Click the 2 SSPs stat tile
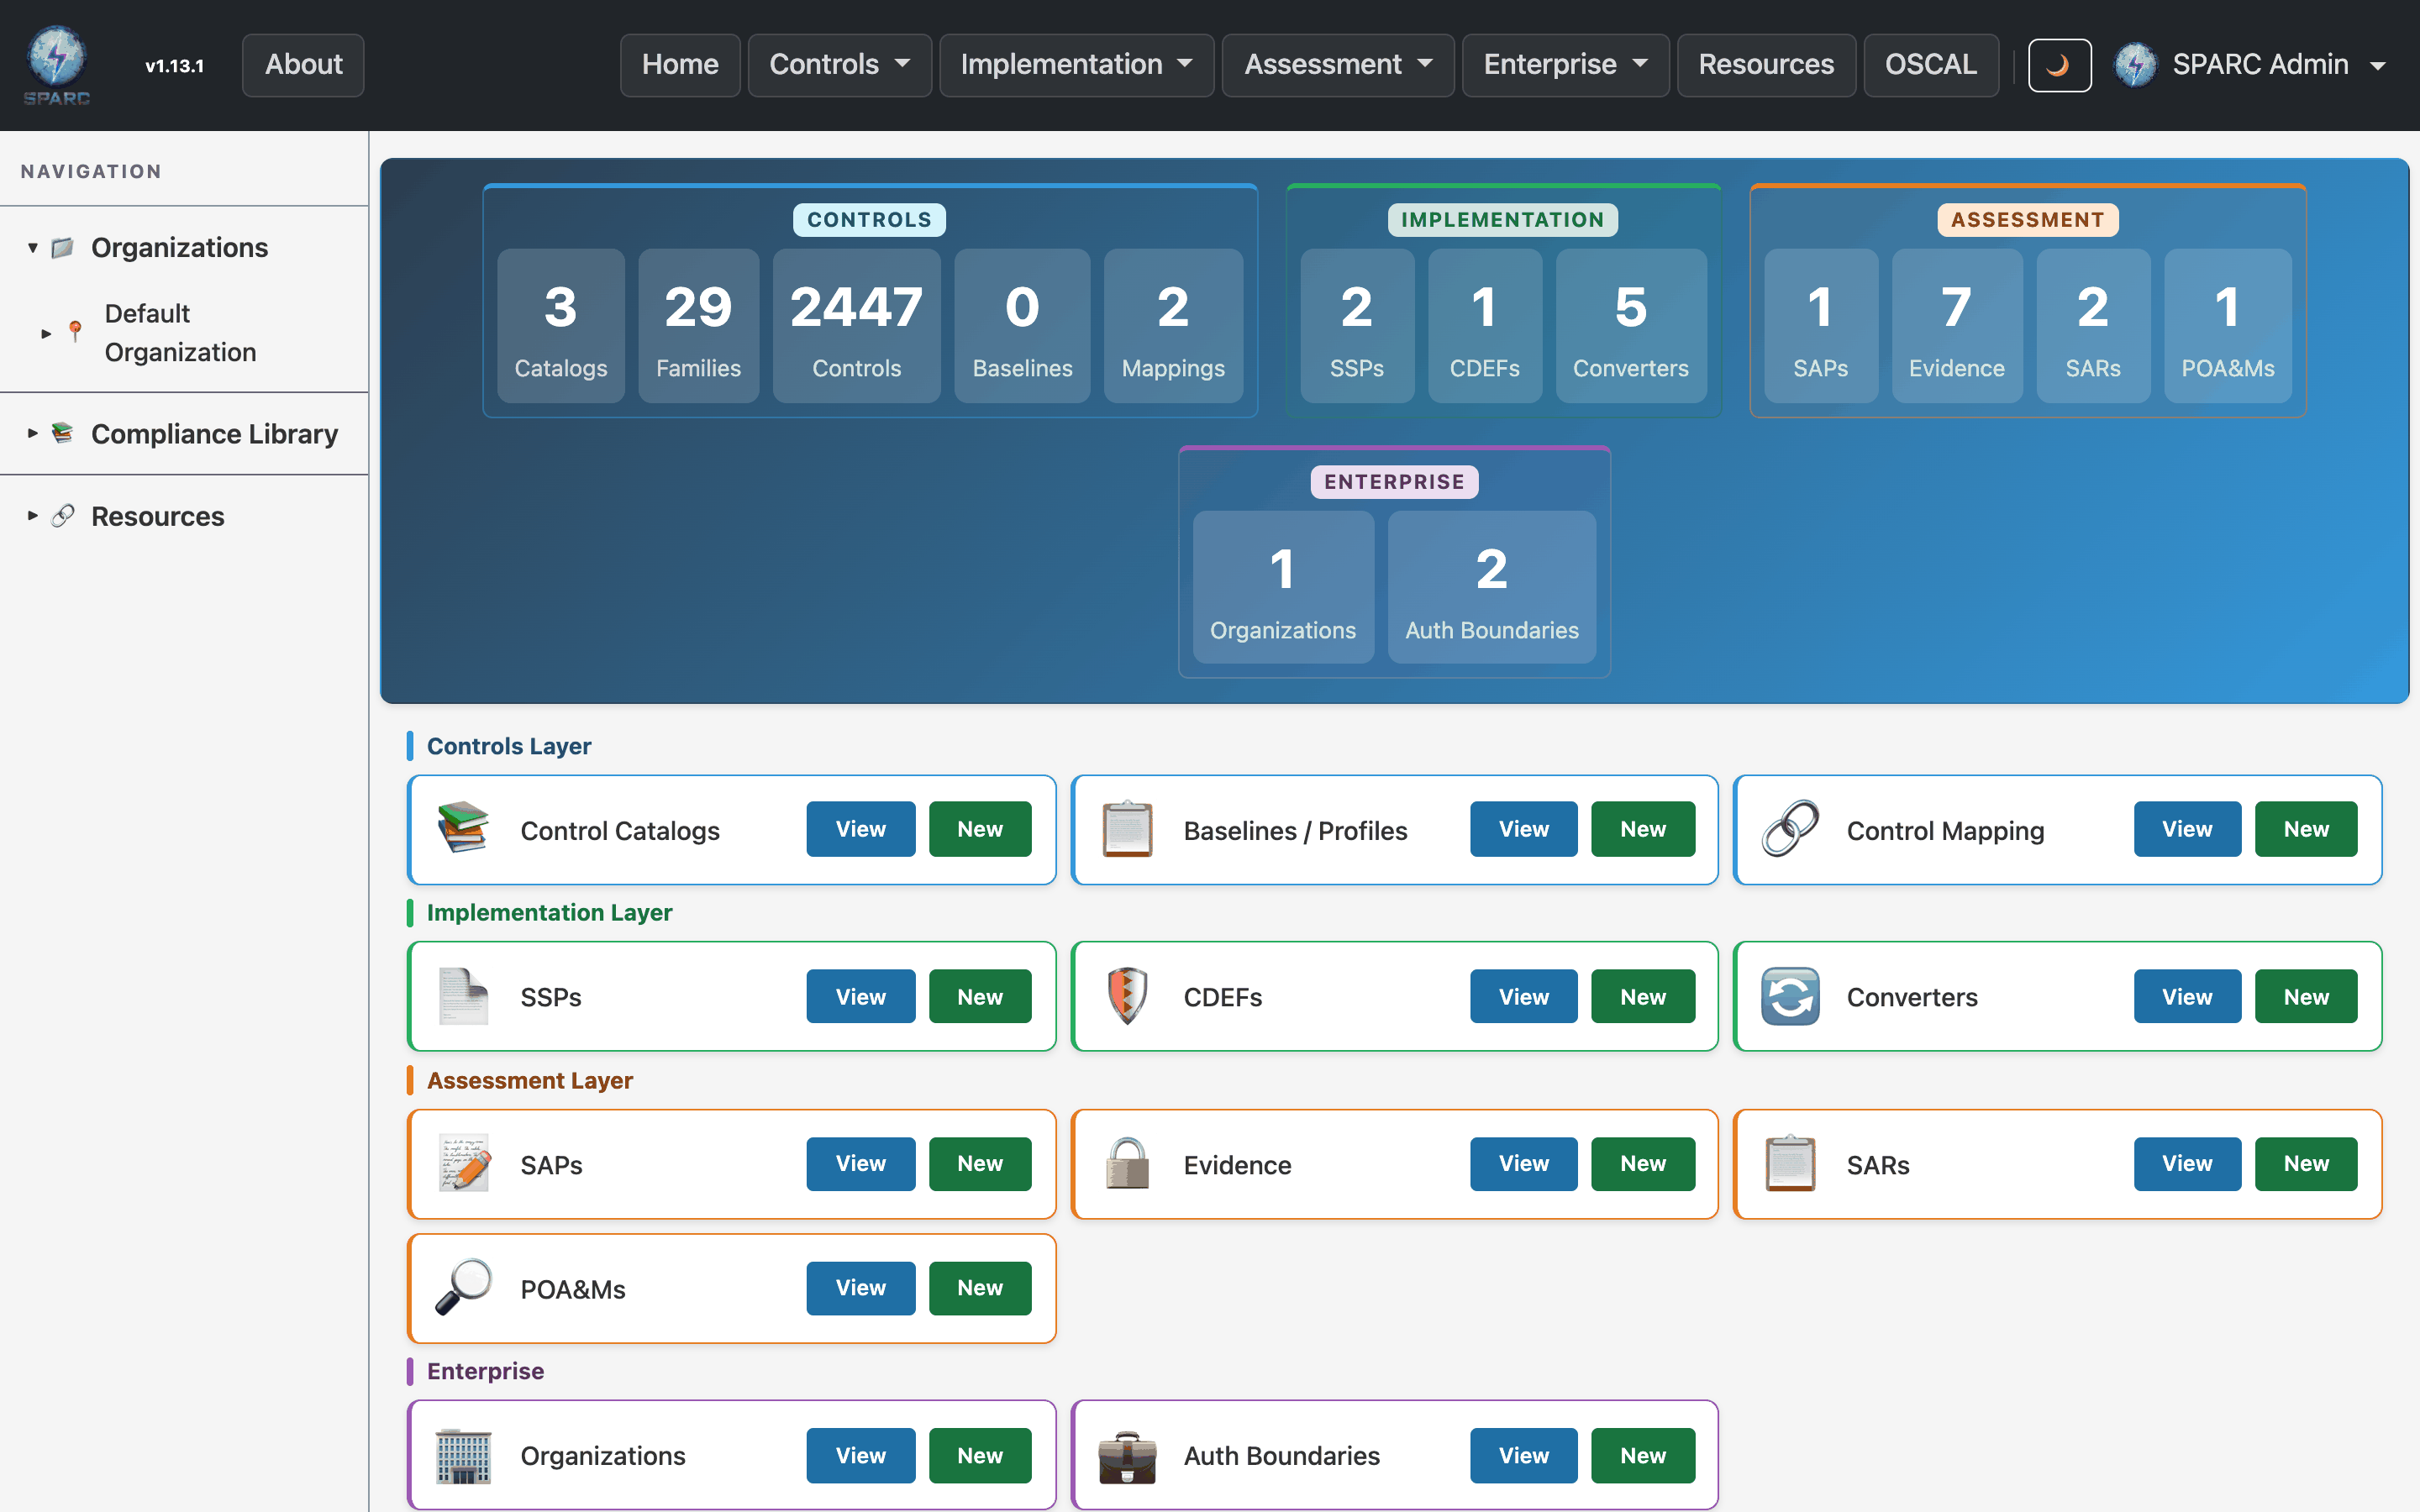This screenshot has width=2420, height=1512. [x=1357, y=326]
